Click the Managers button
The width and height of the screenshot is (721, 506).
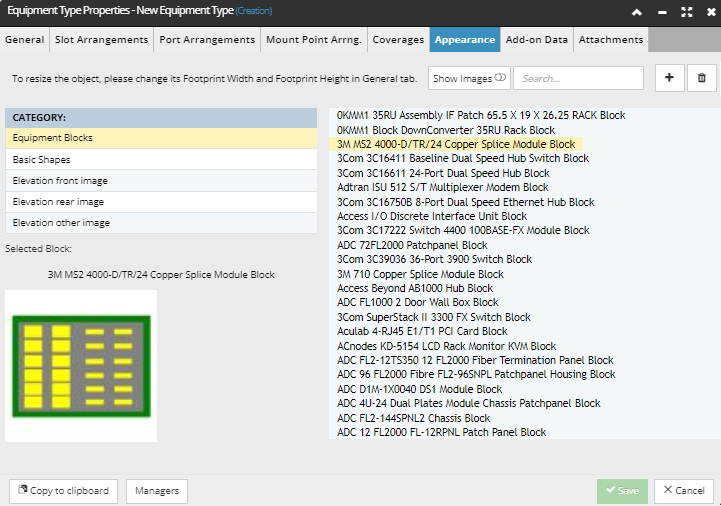tap(157, 491)
